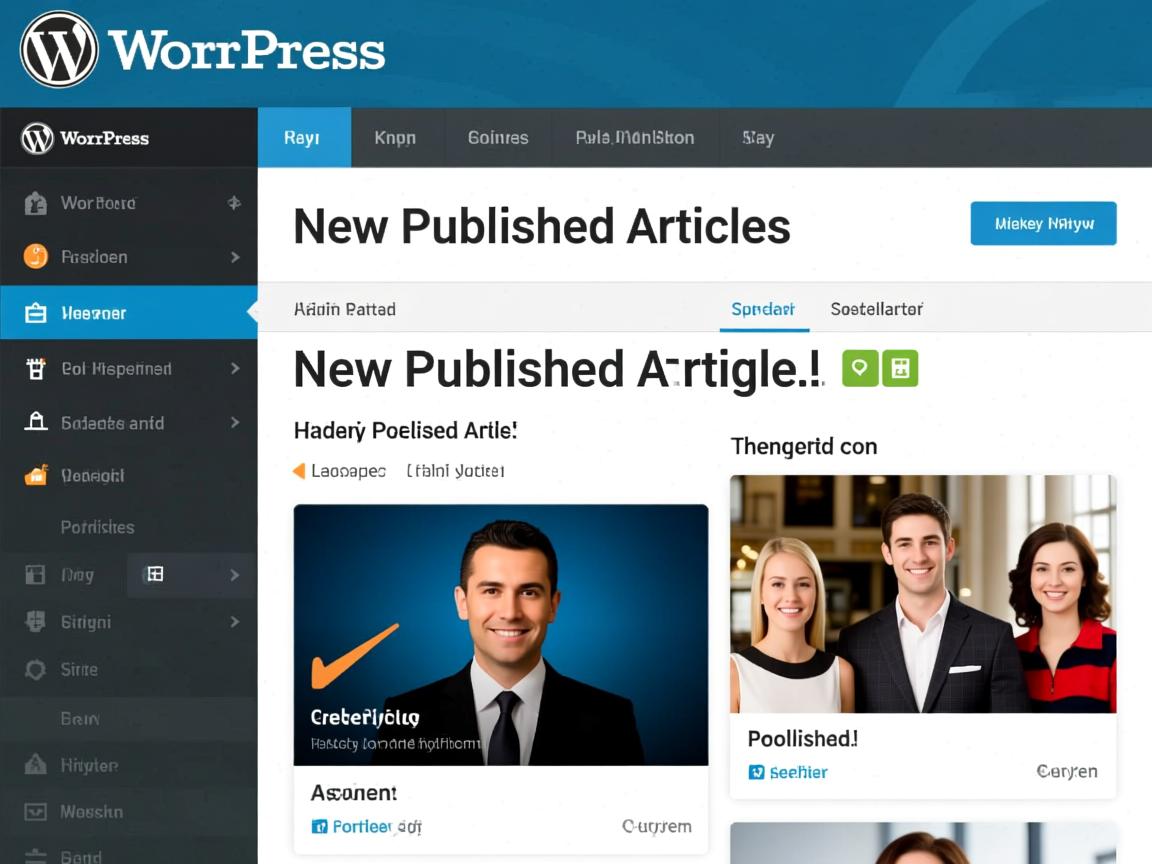This screenshot has height=864, width=1152.
Task: Click the orange circle icon beside Prasdoen
Action: click(x=36, y=257)
